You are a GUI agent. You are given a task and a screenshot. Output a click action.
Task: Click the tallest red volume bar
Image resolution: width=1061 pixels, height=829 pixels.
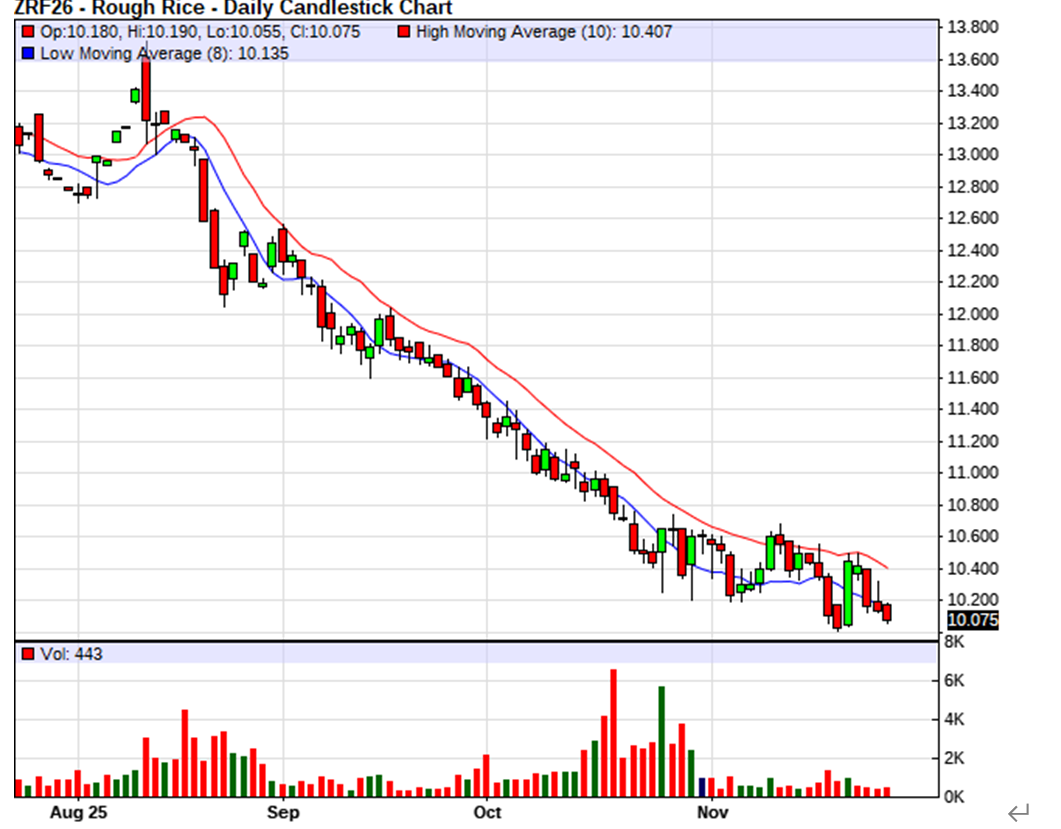click(613, 732)
